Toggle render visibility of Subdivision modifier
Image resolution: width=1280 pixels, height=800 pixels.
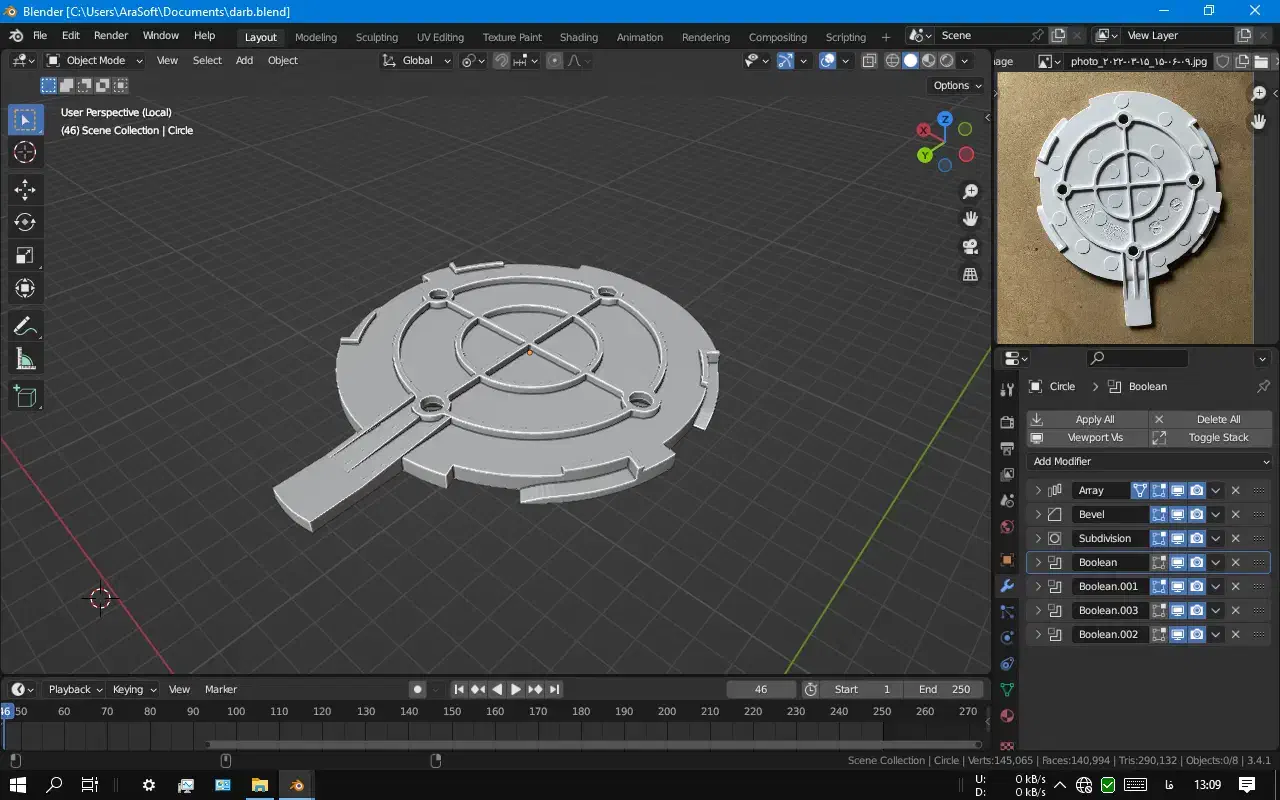(1197, 538)
